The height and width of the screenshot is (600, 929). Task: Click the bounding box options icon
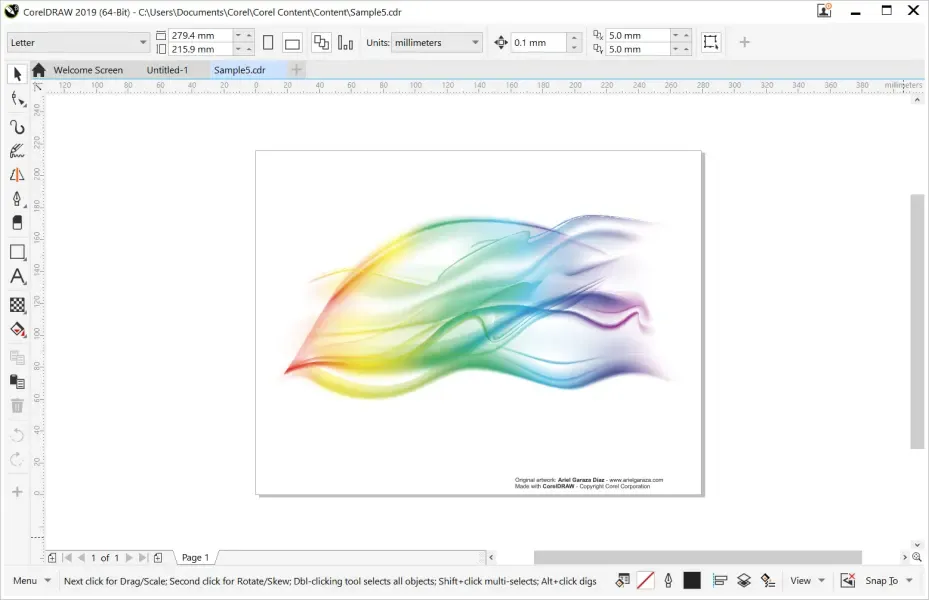[710, 42]
